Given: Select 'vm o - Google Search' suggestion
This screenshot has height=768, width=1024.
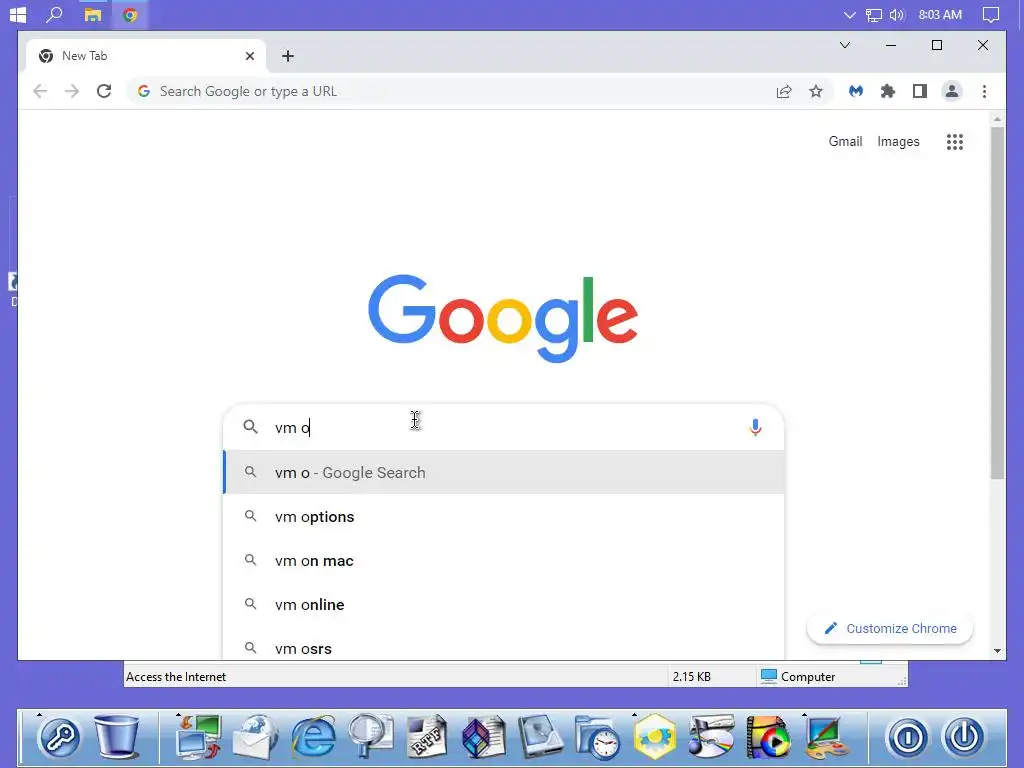Looking at the screenshot, I should [504, 472].
